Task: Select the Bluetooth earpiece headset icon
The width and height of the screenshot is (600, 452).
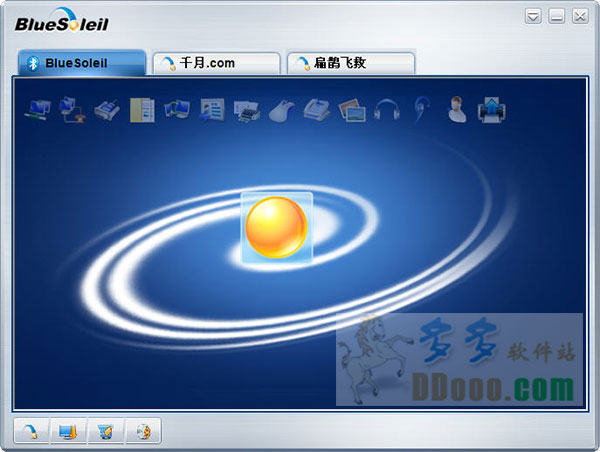Action: tap(422, 109)
